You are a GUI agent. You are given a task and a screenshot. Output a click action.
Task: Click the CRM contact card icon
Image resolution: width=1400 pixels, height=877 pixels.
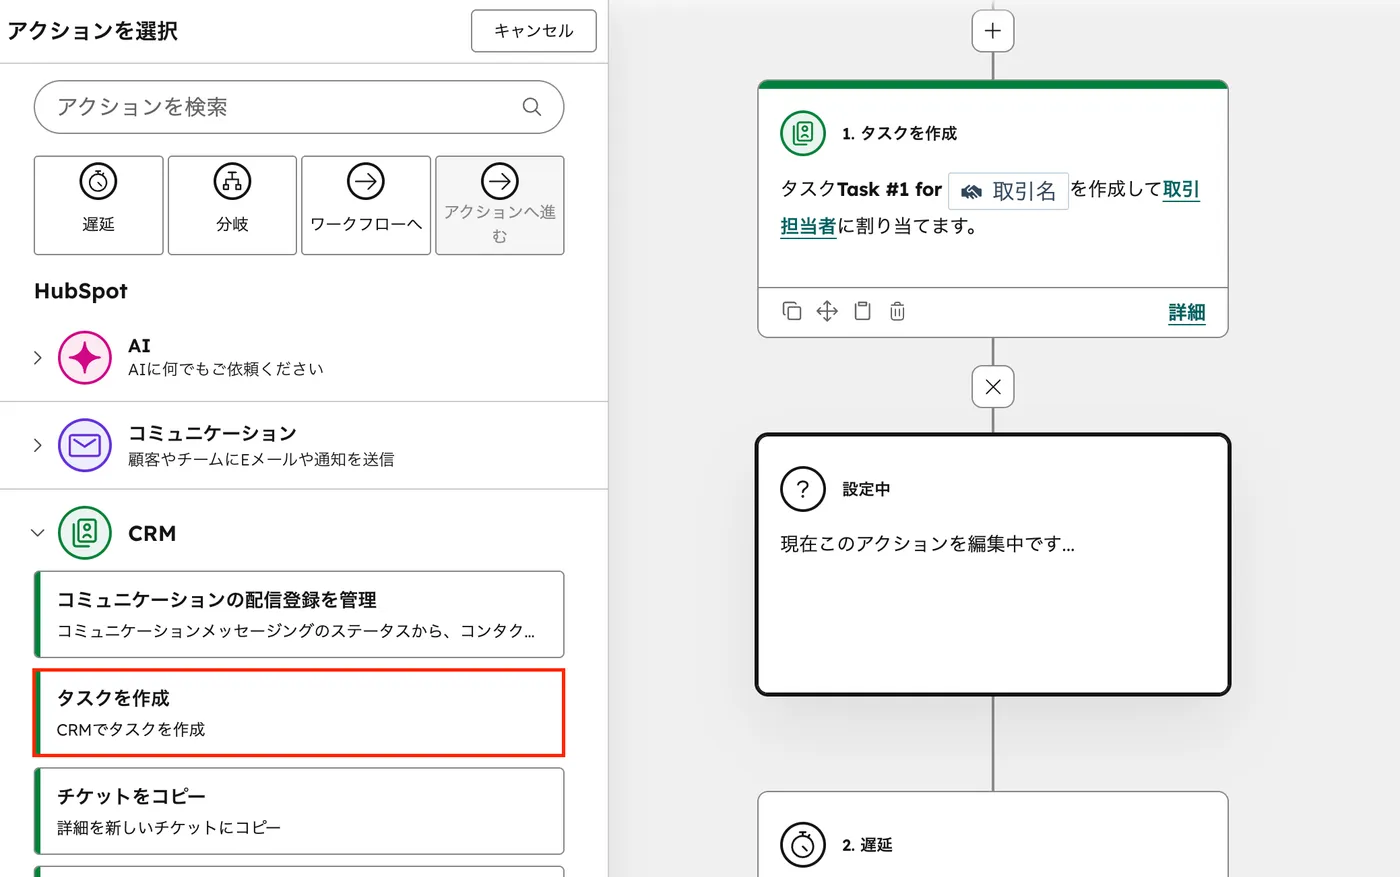pos(84,533)
